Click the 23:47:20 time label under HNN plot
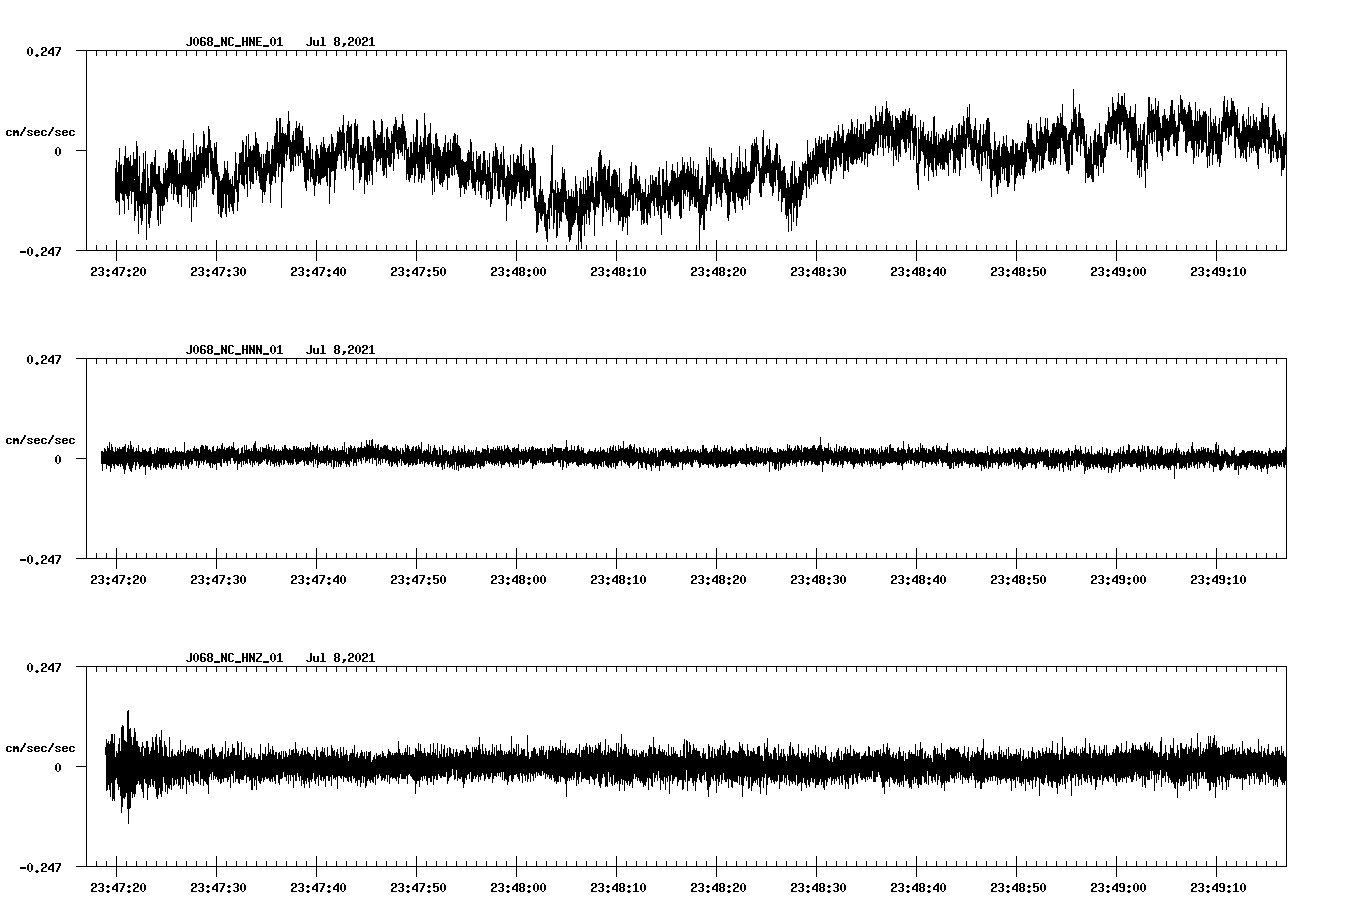The height and width of the screenshot is (924, 1358). [118, 579]
